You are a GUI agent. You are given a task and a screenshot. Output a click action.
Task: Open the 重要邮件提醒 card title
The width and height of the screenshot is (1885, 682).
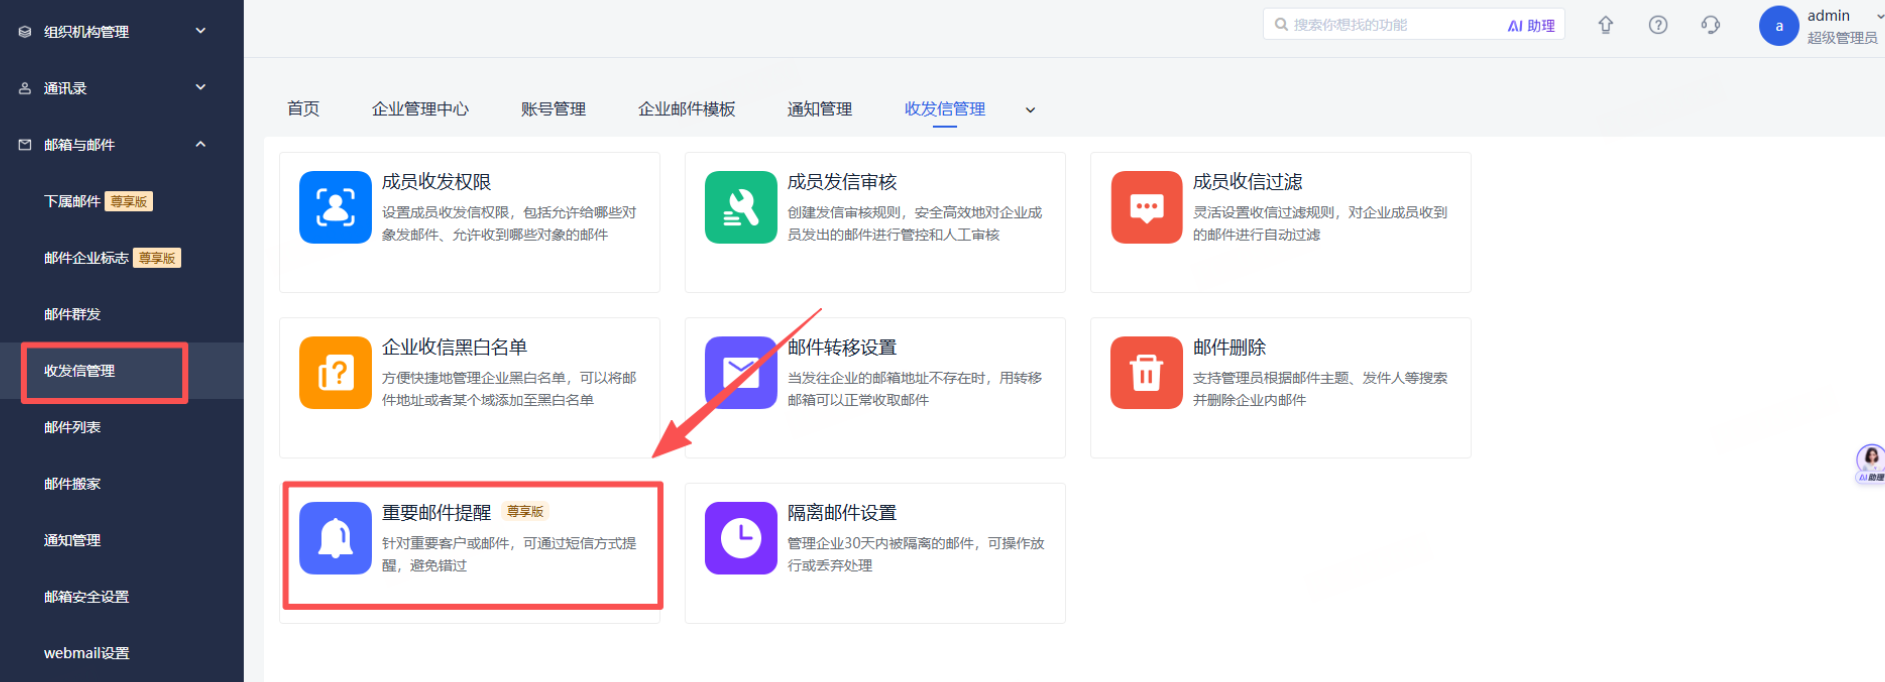click(436, 513)
